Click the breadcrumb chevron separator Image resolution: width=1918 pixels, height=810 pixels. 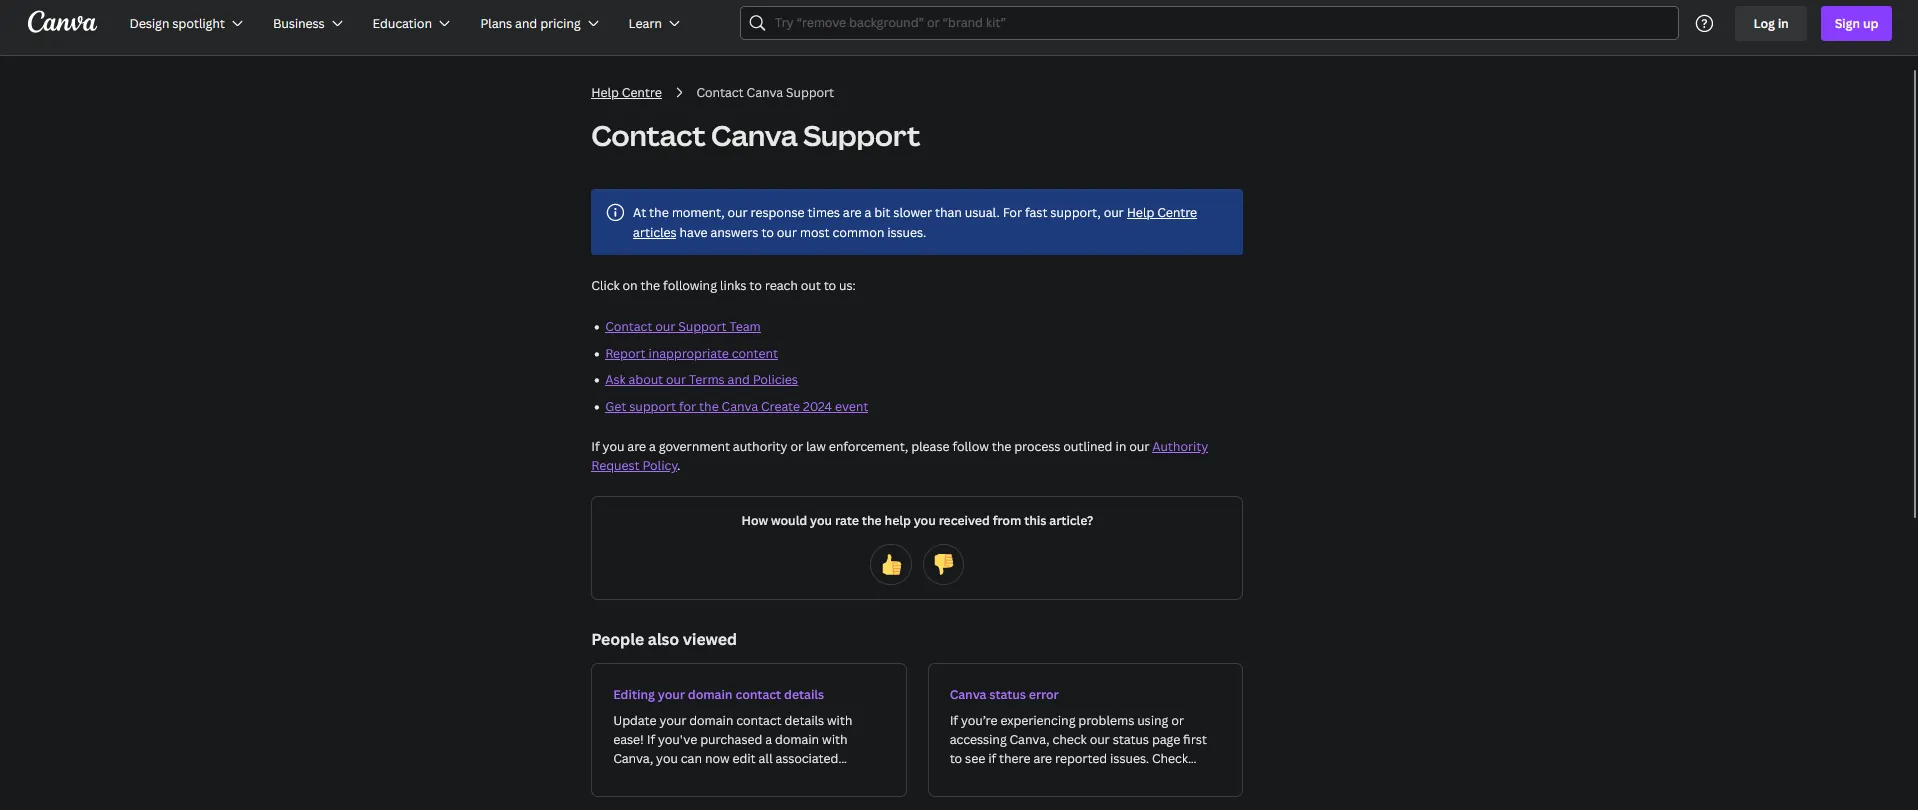[679, 93]
